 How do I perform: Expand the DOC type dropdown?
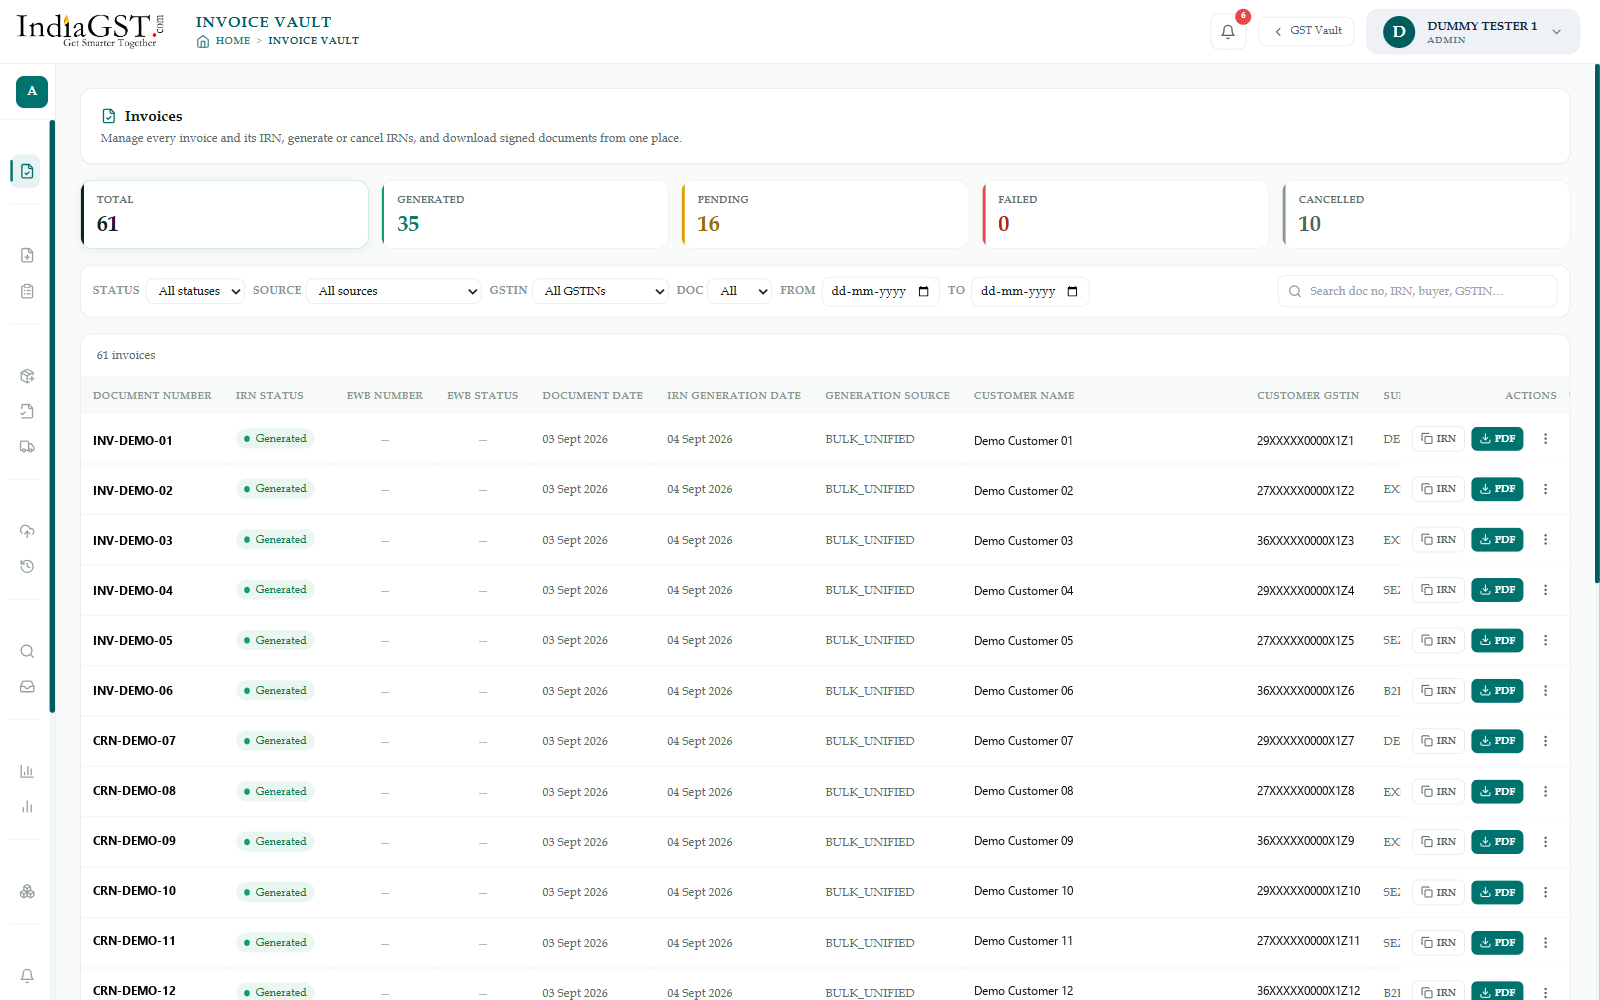(739, 291)
